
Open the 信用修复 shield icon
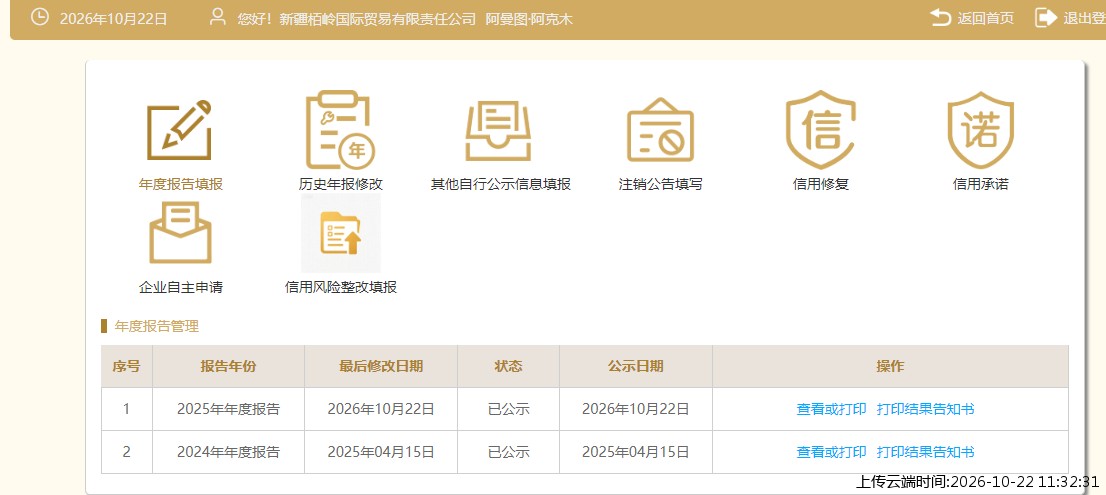tap(820, 130)
